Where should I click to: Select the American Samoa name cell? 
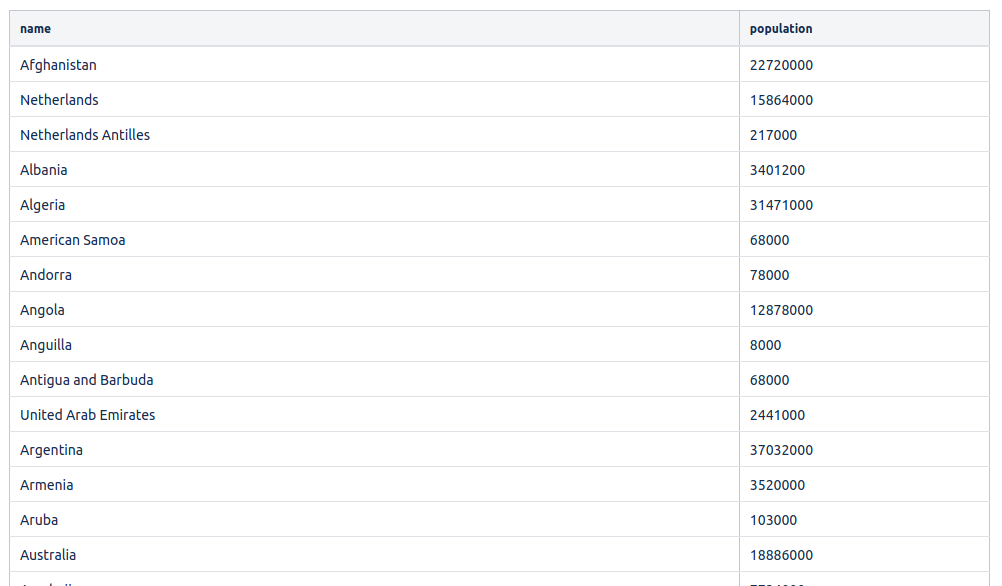click(72, 240)
